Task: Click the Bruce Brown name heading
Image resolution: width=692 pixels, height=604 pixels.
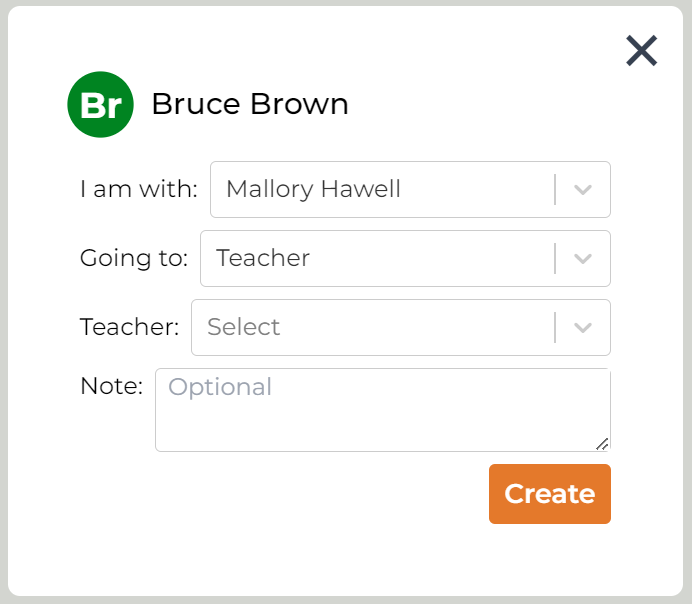Action: (250, 104)
